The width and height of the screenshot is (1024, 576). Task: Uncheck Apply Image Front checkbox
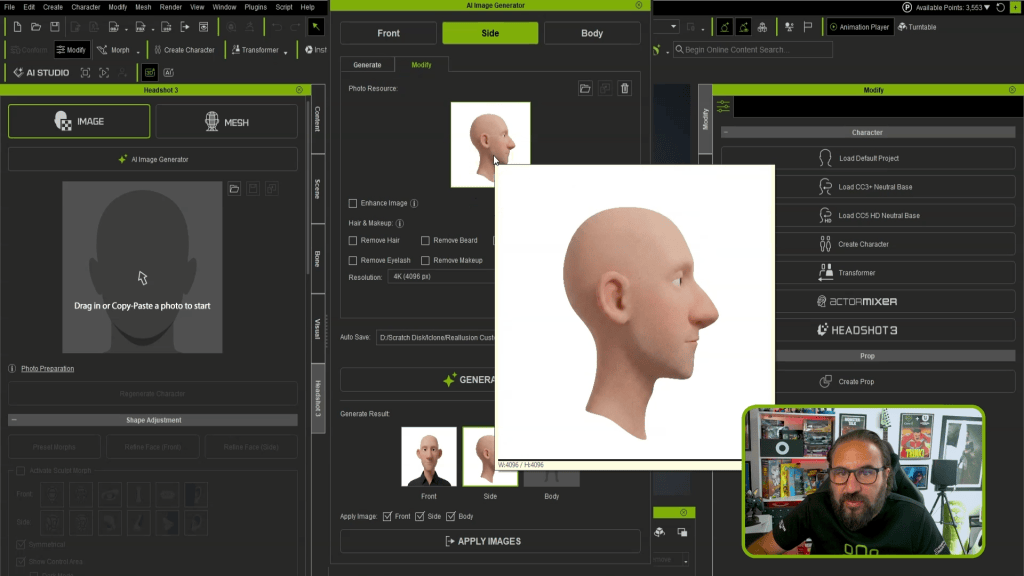coord(387,517)
